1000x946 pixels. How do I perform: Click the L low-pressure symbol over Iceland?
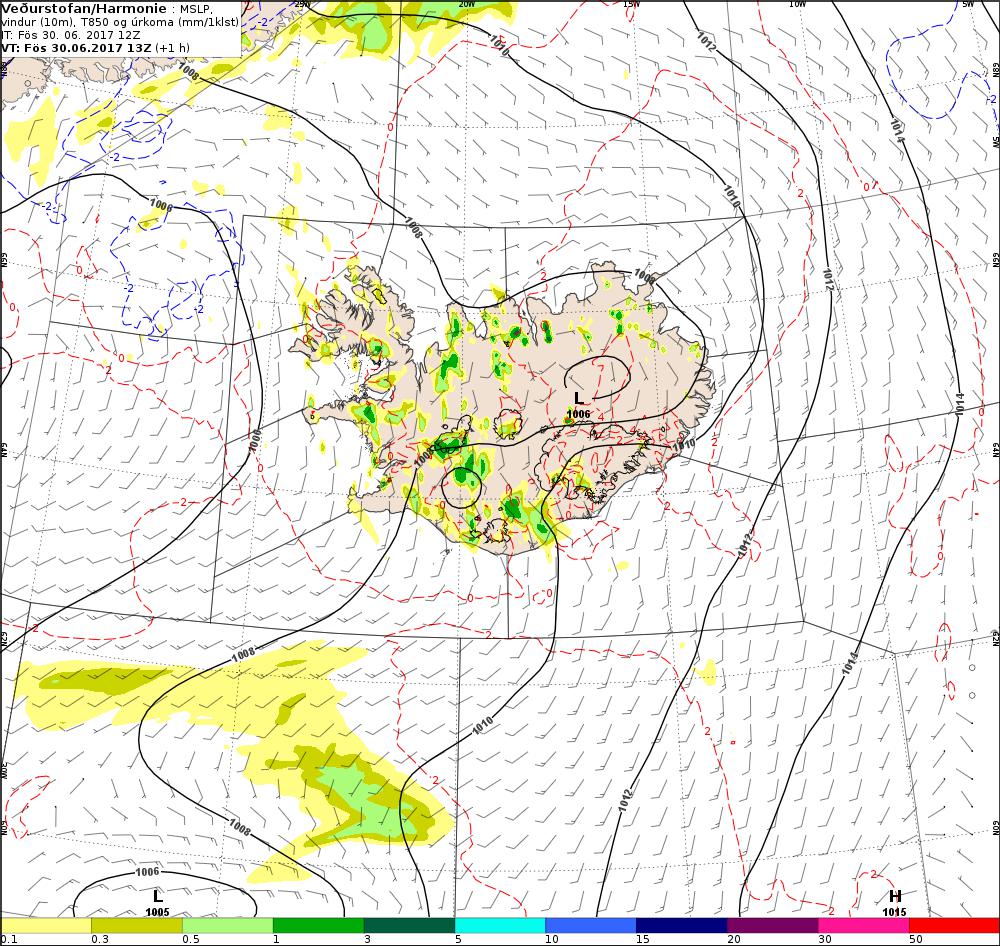point(579,398)
